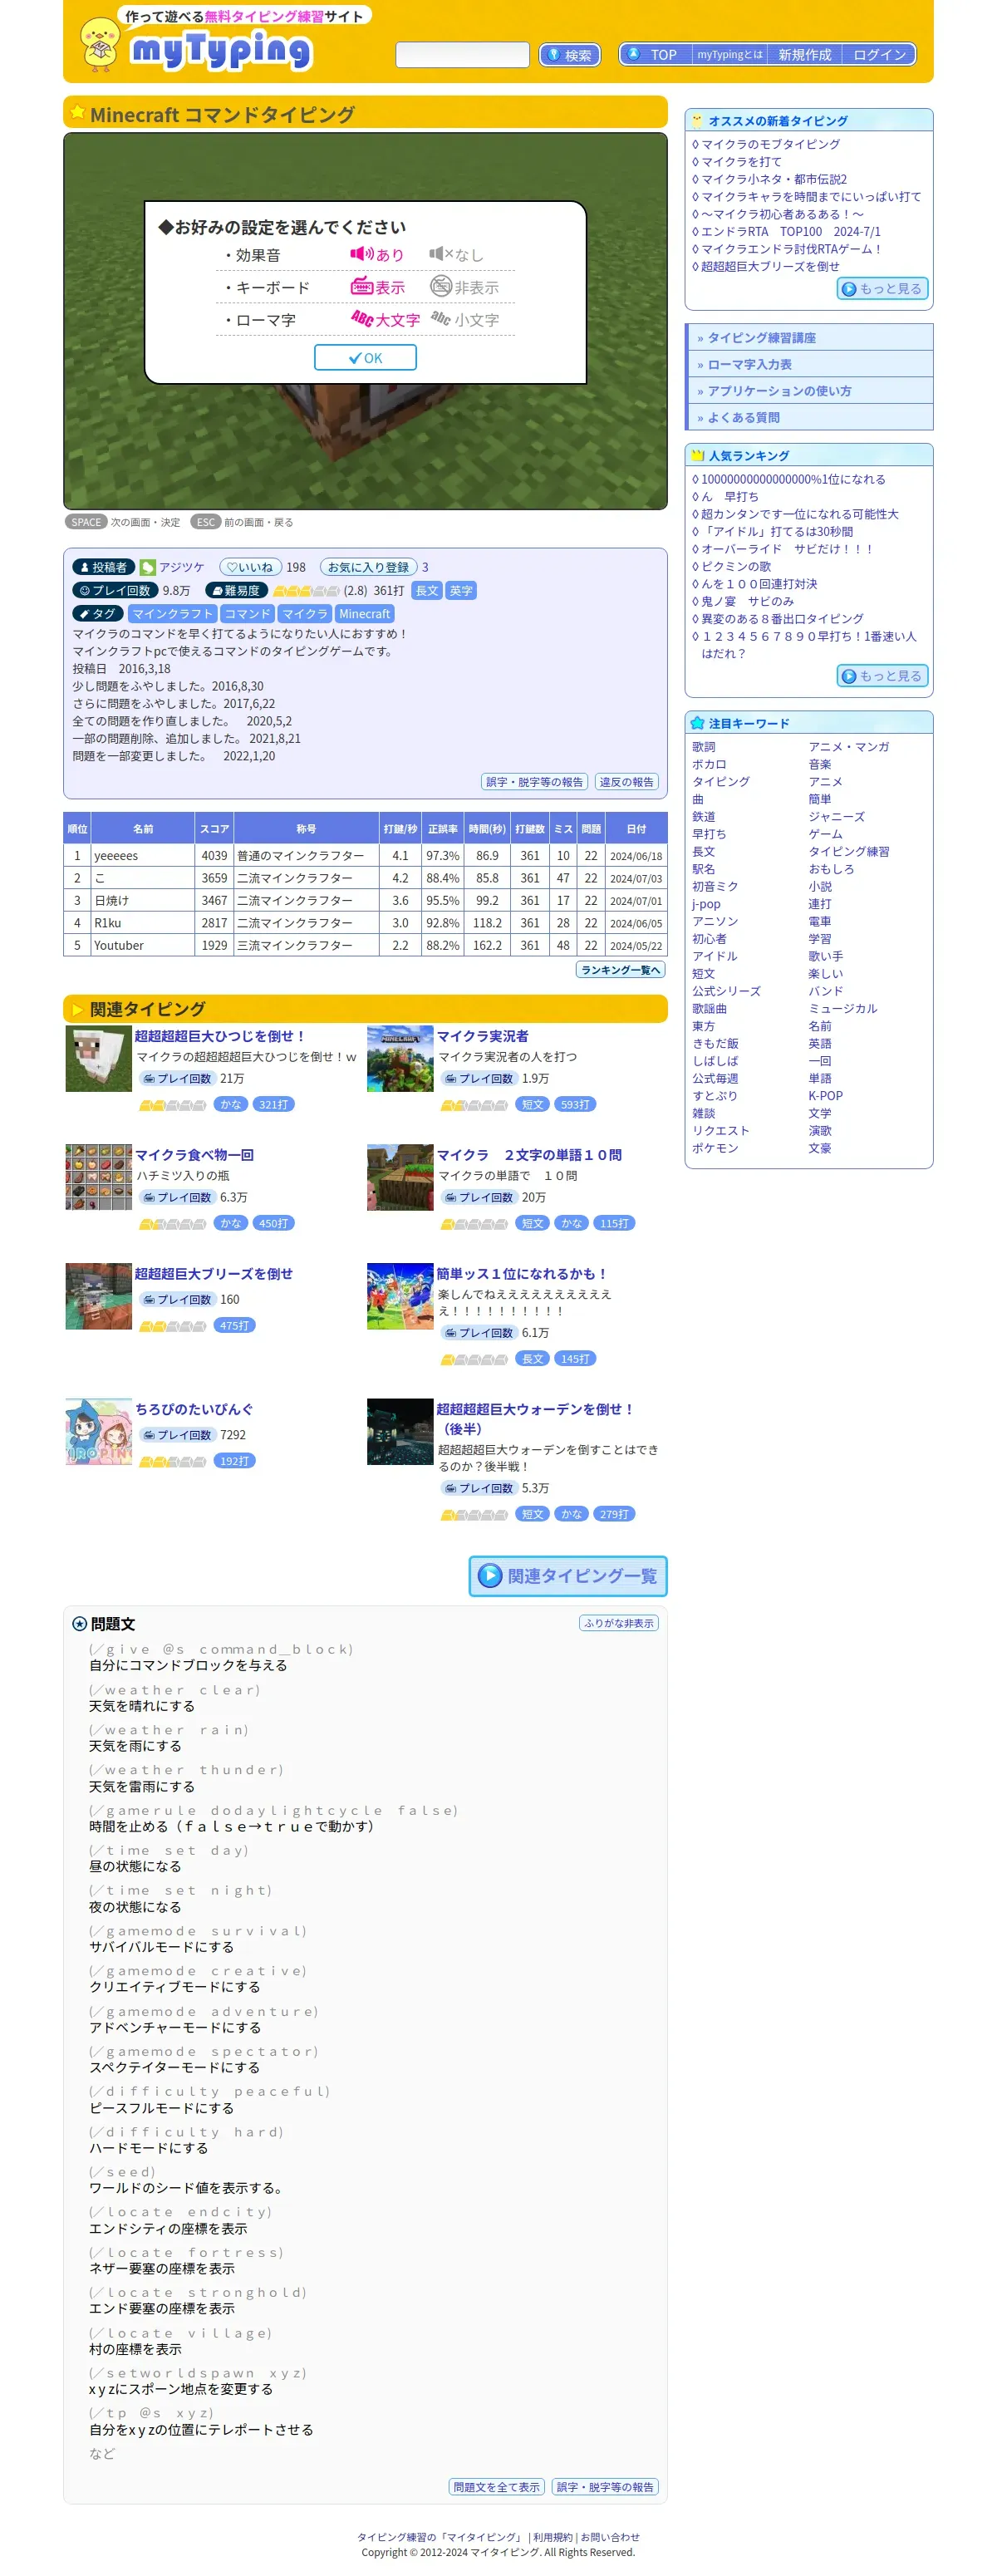This screenshot has width=997, height=2576.
Task: Open author アジツケ profile link
Action: pyautogui.click(x=181, y=567)
